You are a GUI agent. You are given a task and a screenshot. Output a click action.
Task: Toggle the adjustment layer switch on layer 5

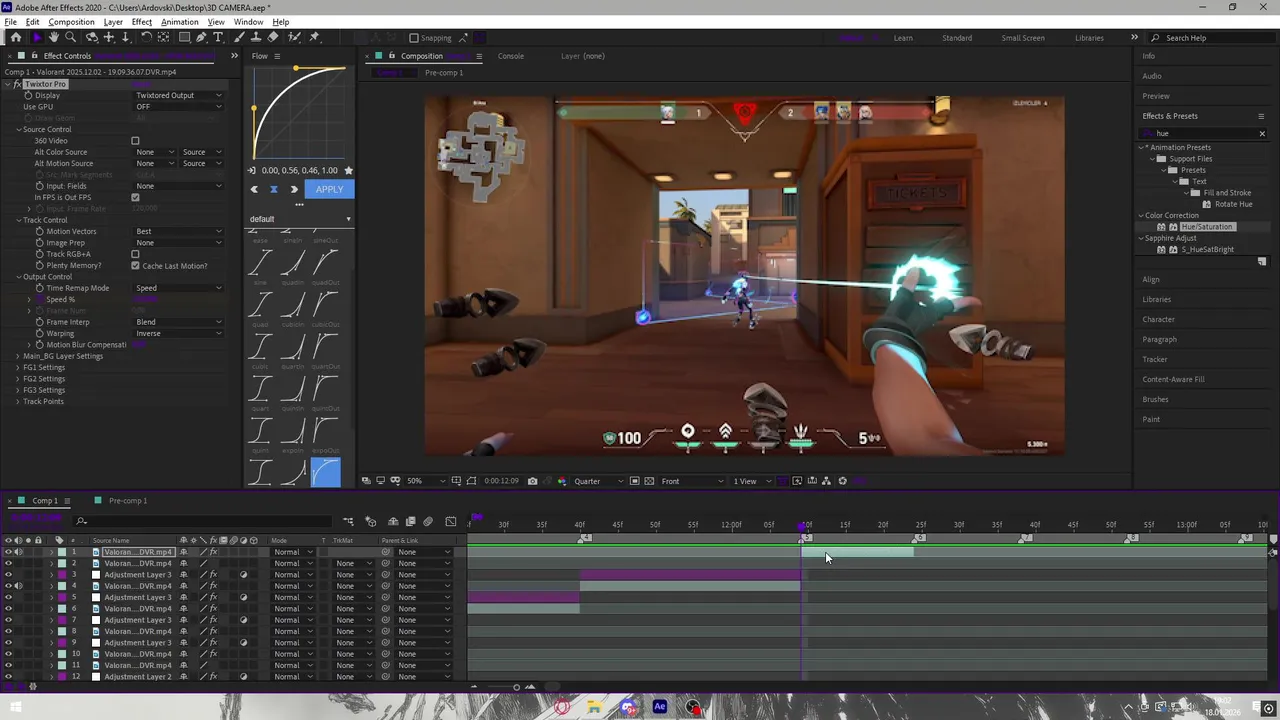tap(243, 597)
